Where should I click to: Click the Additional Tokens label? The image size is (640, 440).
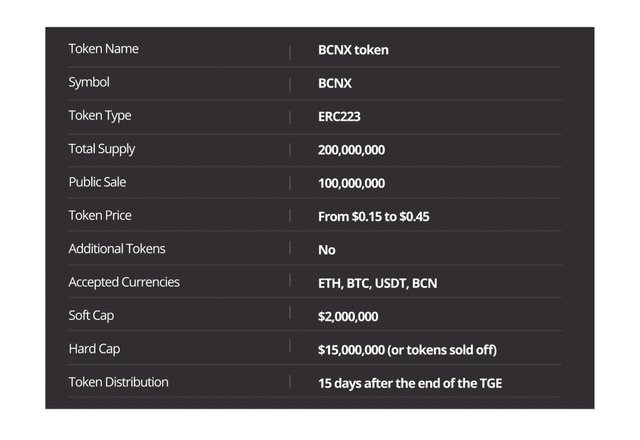(x=117, y=248)
